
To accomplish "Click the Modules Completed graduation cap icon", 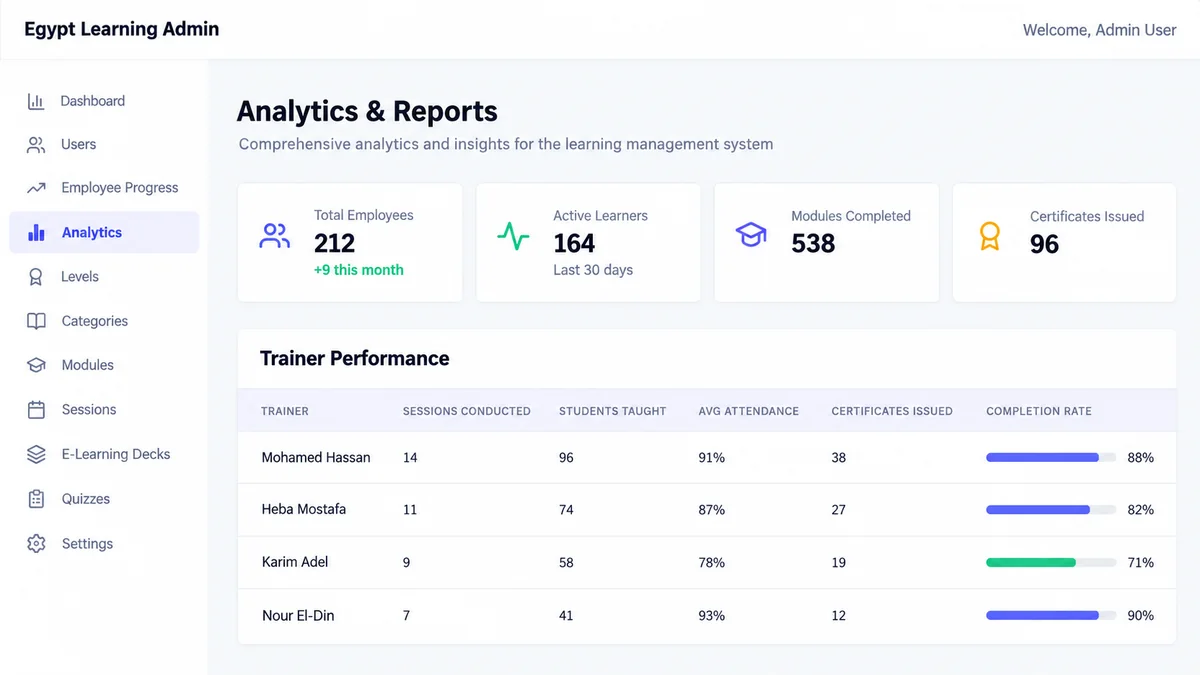I will click(x=751, y=236).
